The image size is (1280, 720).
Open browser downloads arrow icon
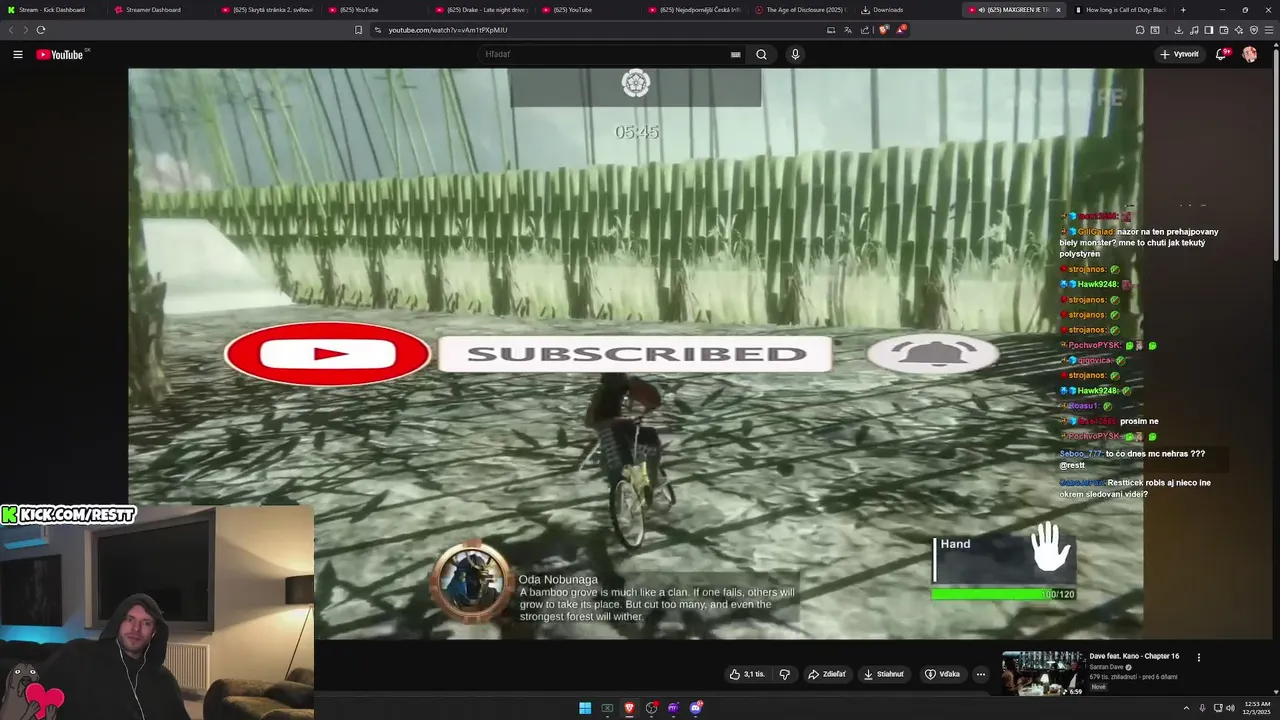(x=1179, y=30)
